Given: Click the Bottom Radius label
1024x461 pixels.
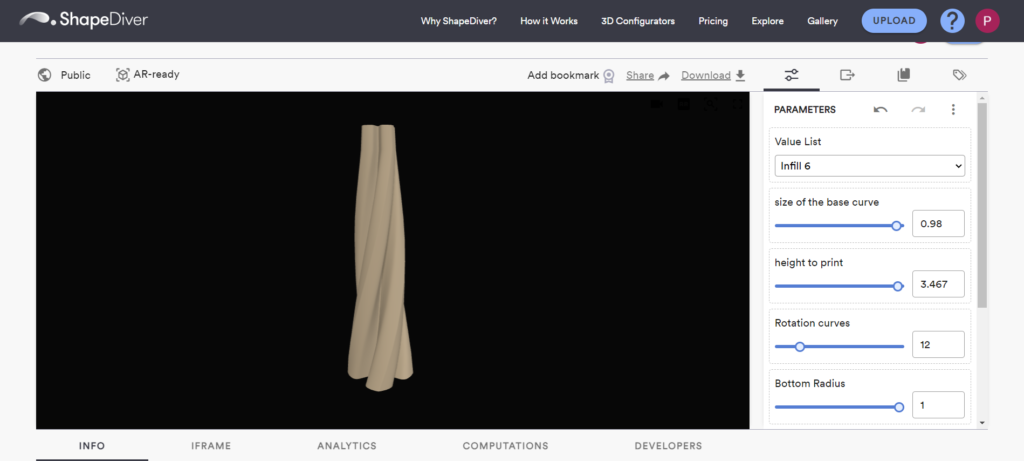Looking at the screenshot, I should [810, 383].
